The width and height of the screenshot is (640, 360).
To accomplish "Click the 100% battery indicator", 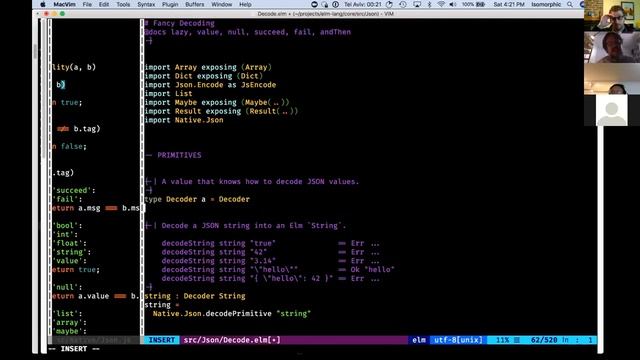I will [x=473, y=4].
